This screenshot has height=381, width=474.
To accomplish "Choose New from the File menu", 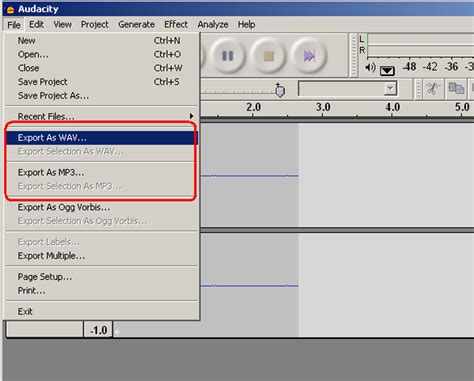I will pyautogui.click(x=102, y=41).
